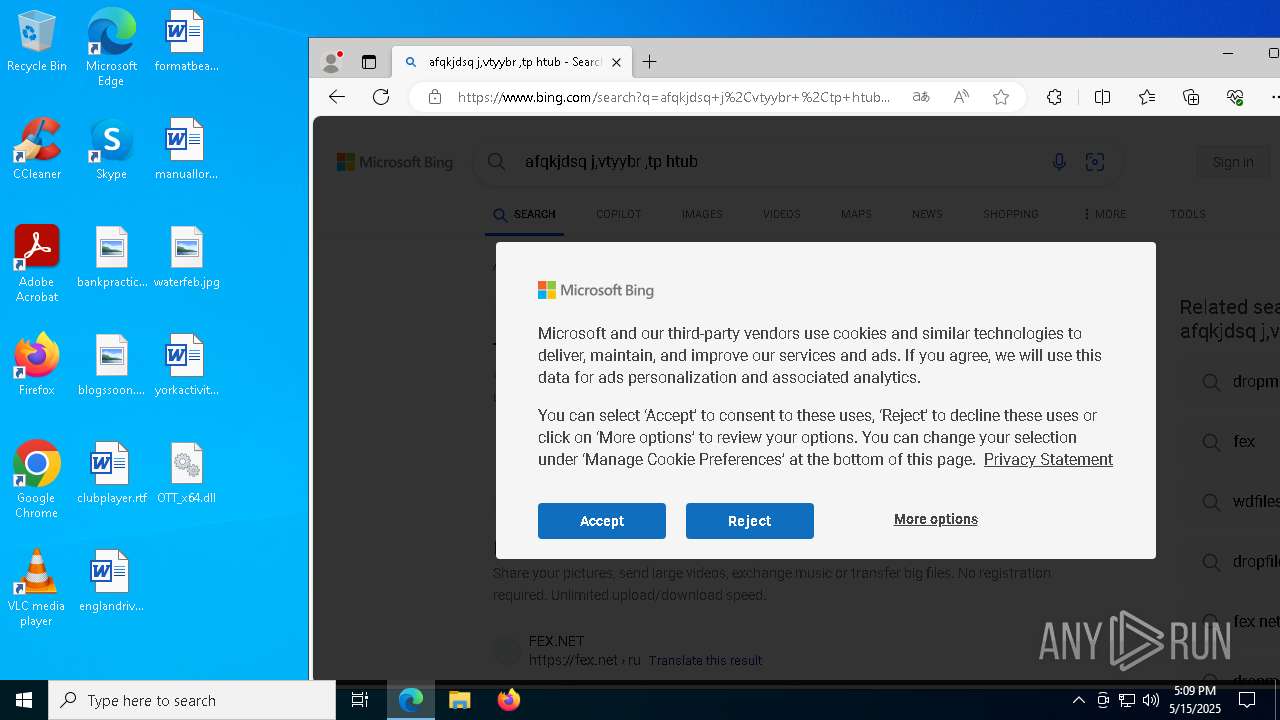The height and width of the screenshot is (720, 1280).
Task: Enter Edge split screen view
Action: [x=1102, y=97]
